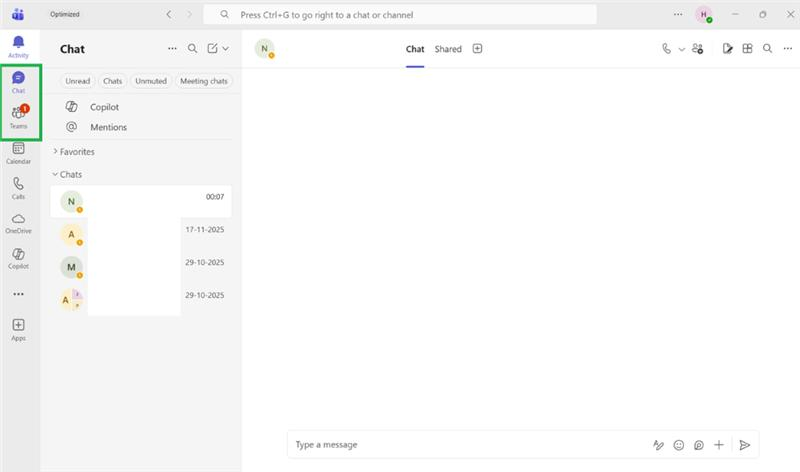Switch to the Shared tab
This screenshot has width=800, height=472.
[x=448, y=49]
